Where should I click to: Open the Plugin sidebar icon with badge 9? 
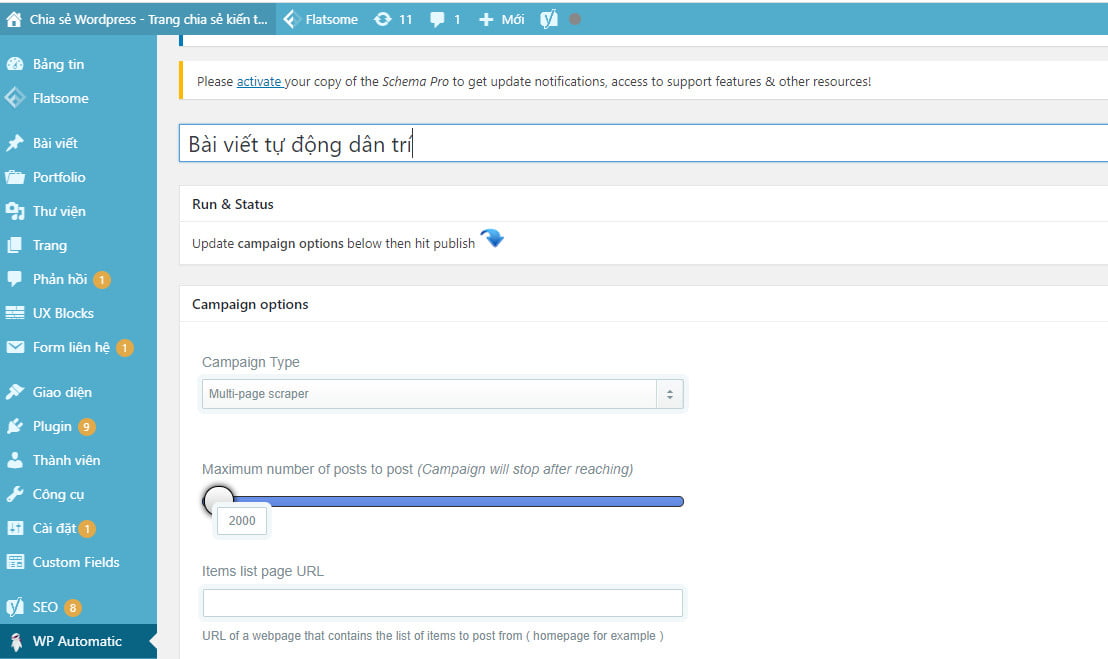14,426
